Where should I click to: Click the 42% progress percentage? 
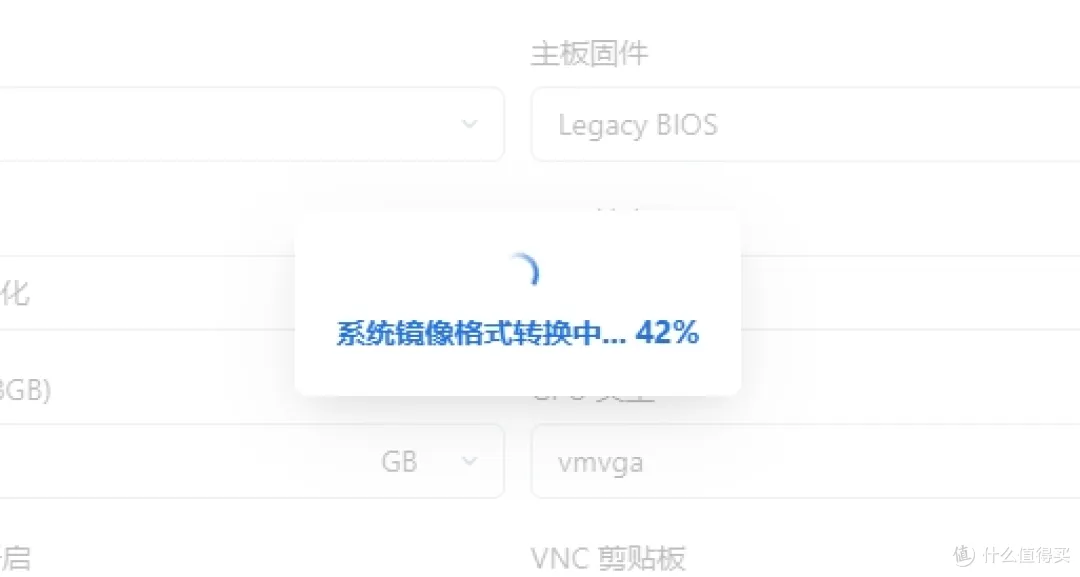pyautogui.click(x=667, y=333)
